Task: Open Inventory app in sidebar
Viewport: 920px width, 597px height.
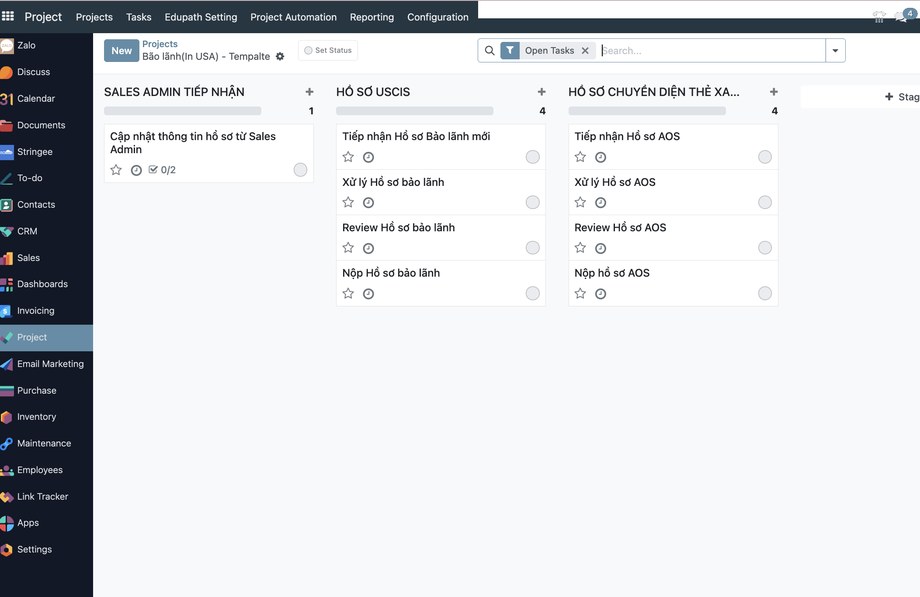Action: coord(46,417)
